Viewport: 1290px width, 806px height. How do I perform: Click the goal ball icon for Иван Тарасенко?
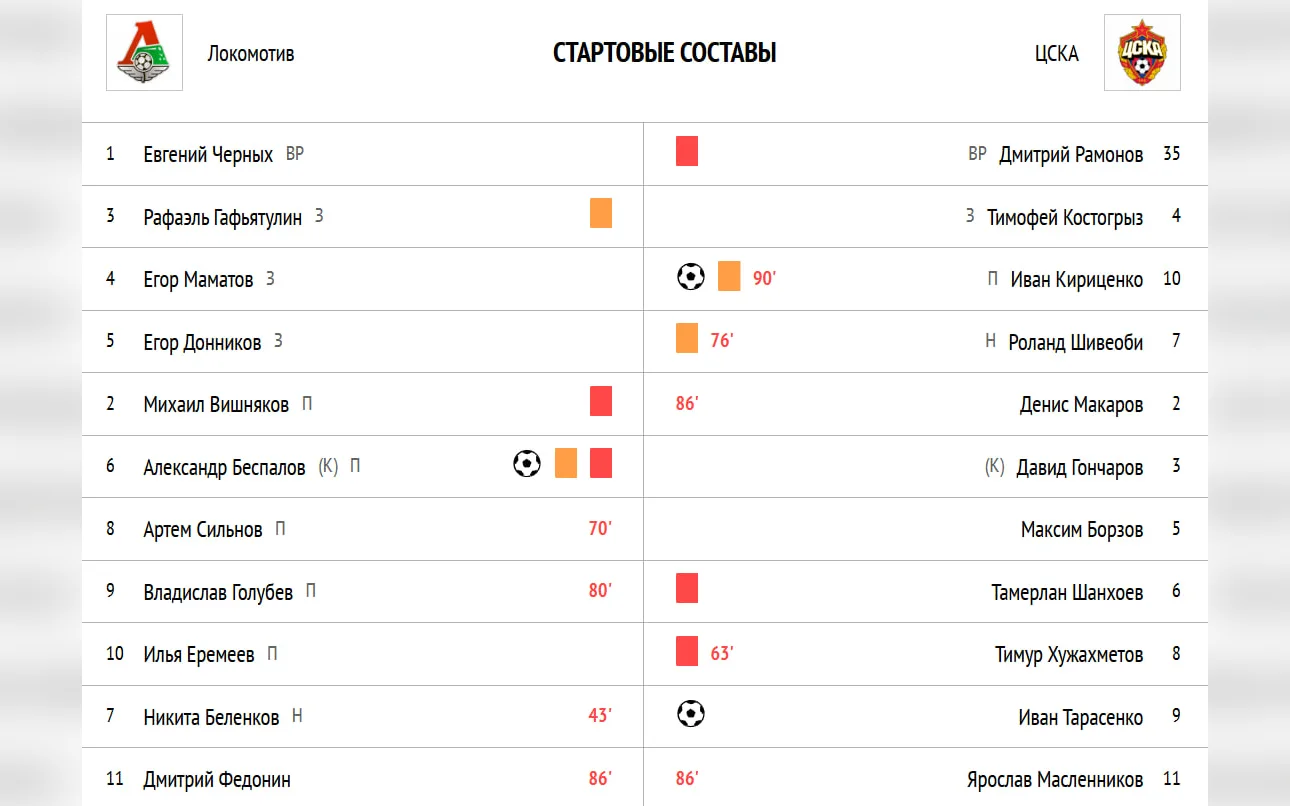click(x=691, y=714)
